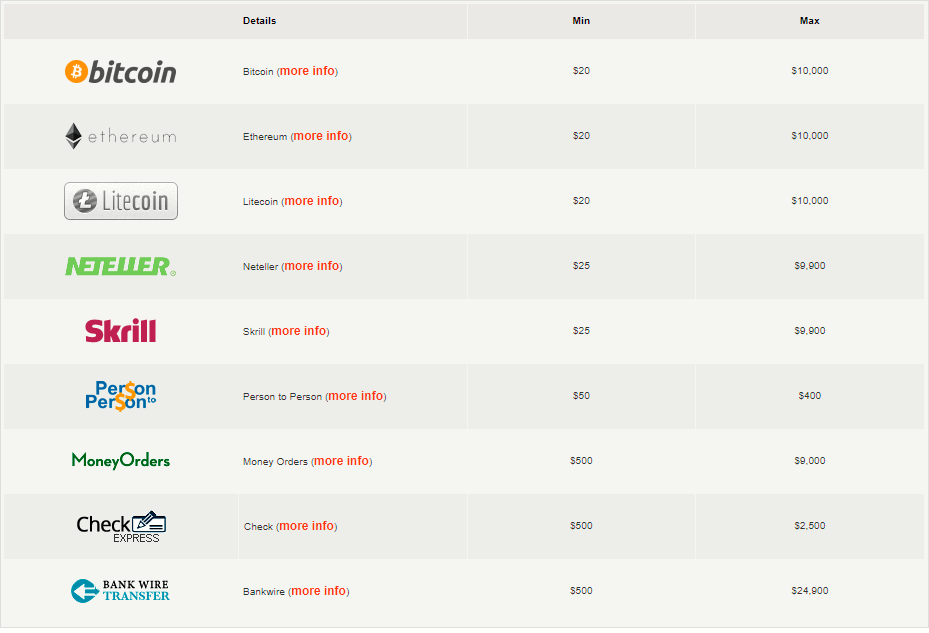Select Litecoin maximum $10,000 cell

(x=809, y=201)
